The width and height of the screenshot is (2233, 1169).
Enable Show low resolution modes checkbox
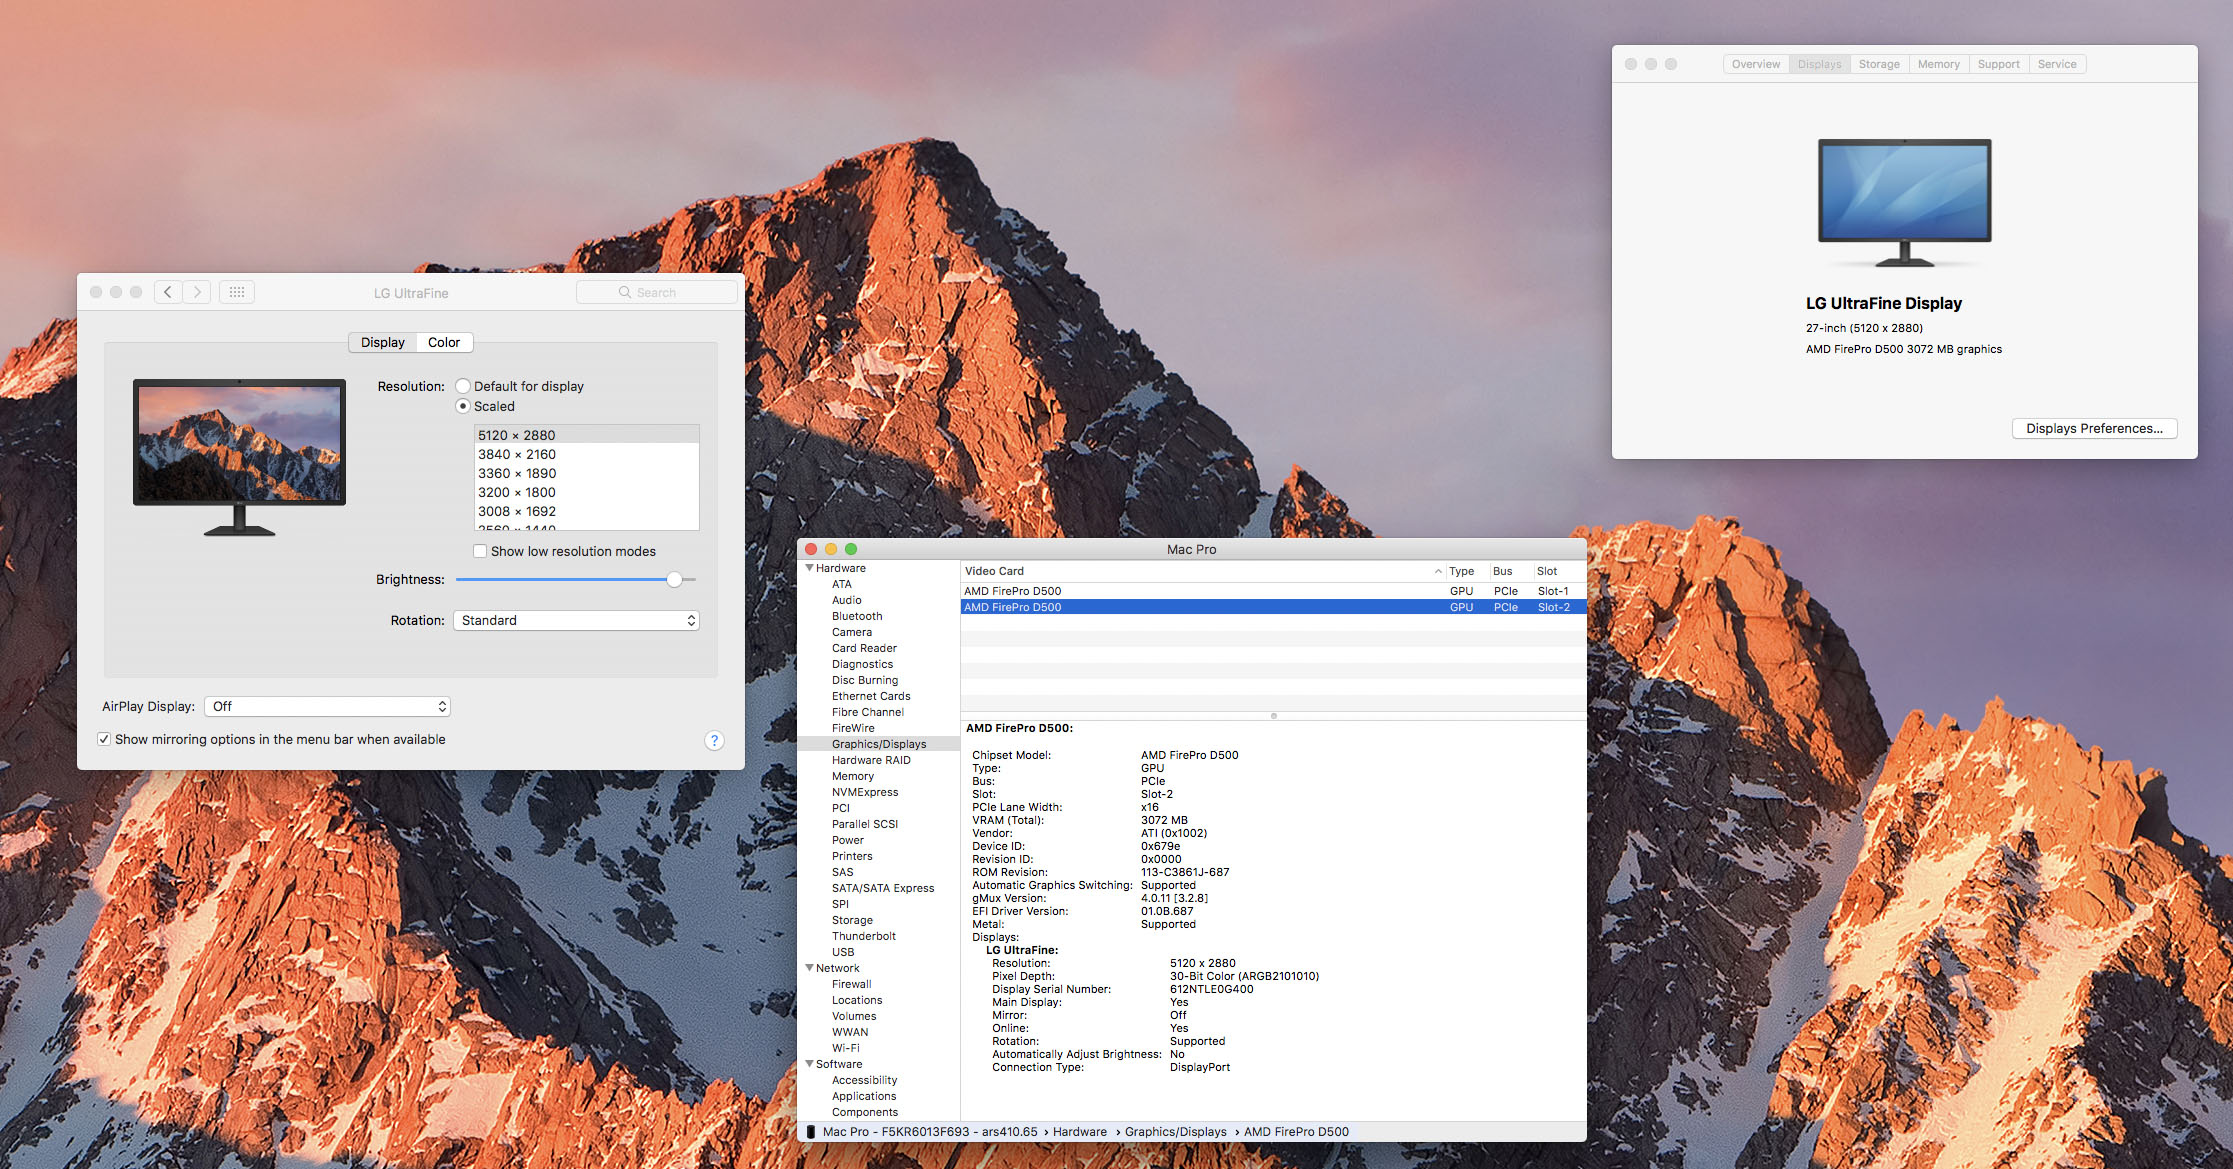(480, 551)
